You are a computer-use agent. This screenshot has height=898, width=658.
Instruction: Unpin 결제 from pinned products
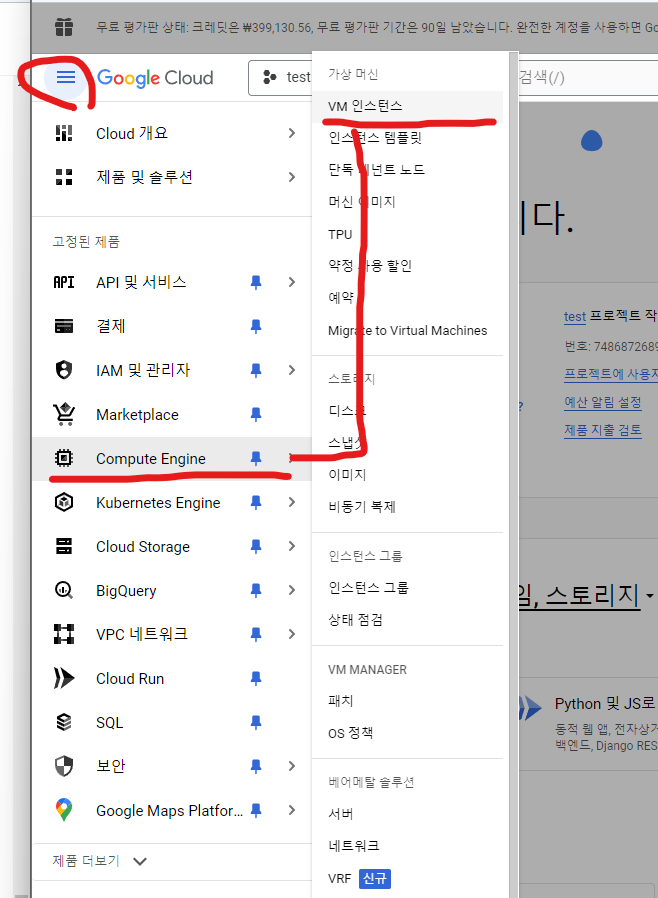256,326
